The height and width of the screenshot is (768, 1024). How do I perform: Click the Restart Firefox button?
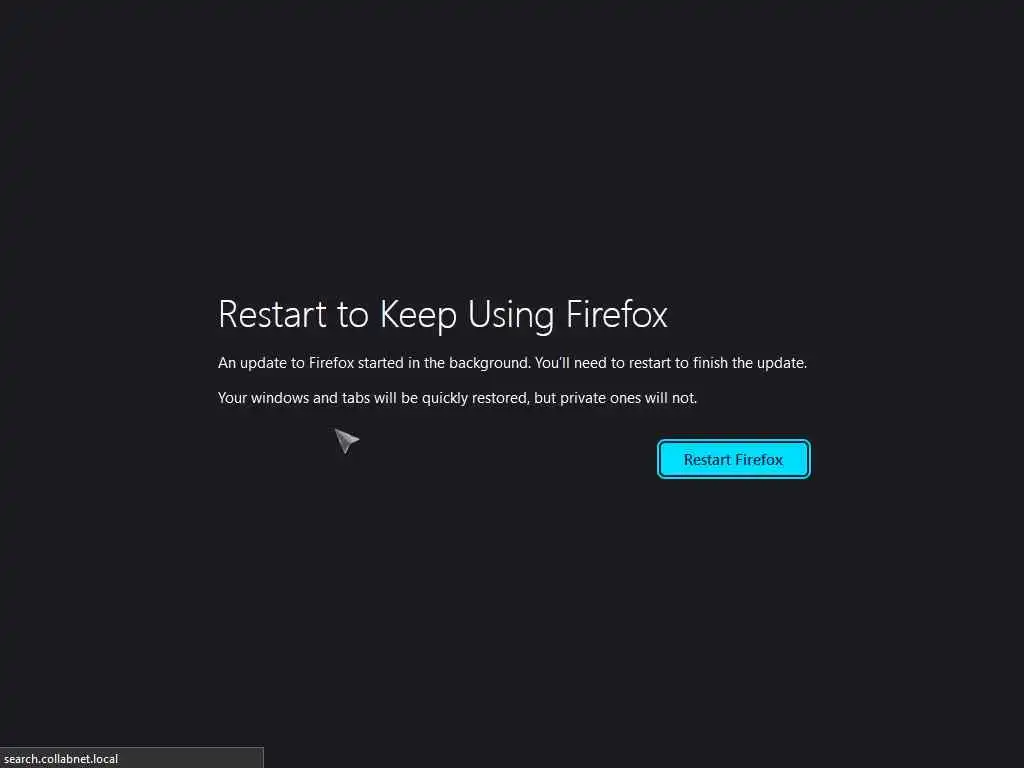click(x=733, y=459)
